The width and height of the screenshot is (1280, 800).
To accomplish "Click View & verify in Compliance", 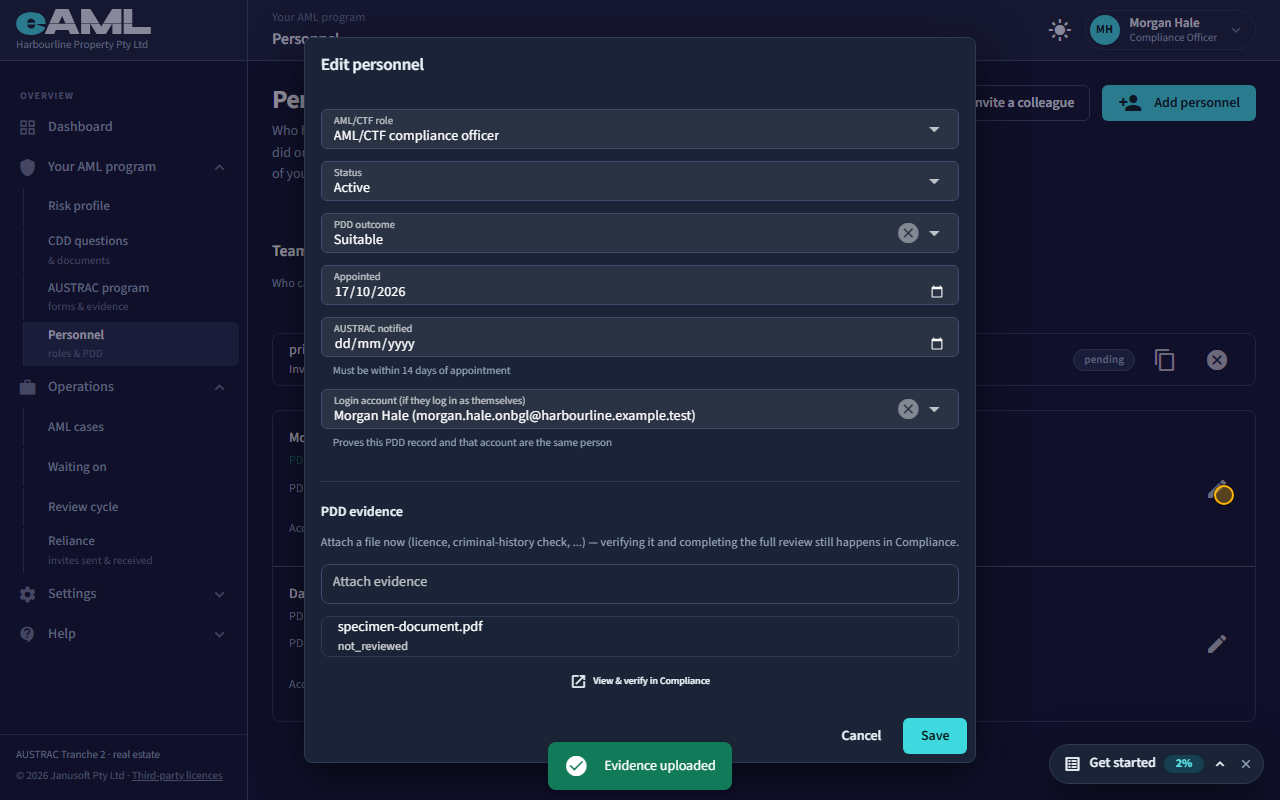I will point(640,681).
